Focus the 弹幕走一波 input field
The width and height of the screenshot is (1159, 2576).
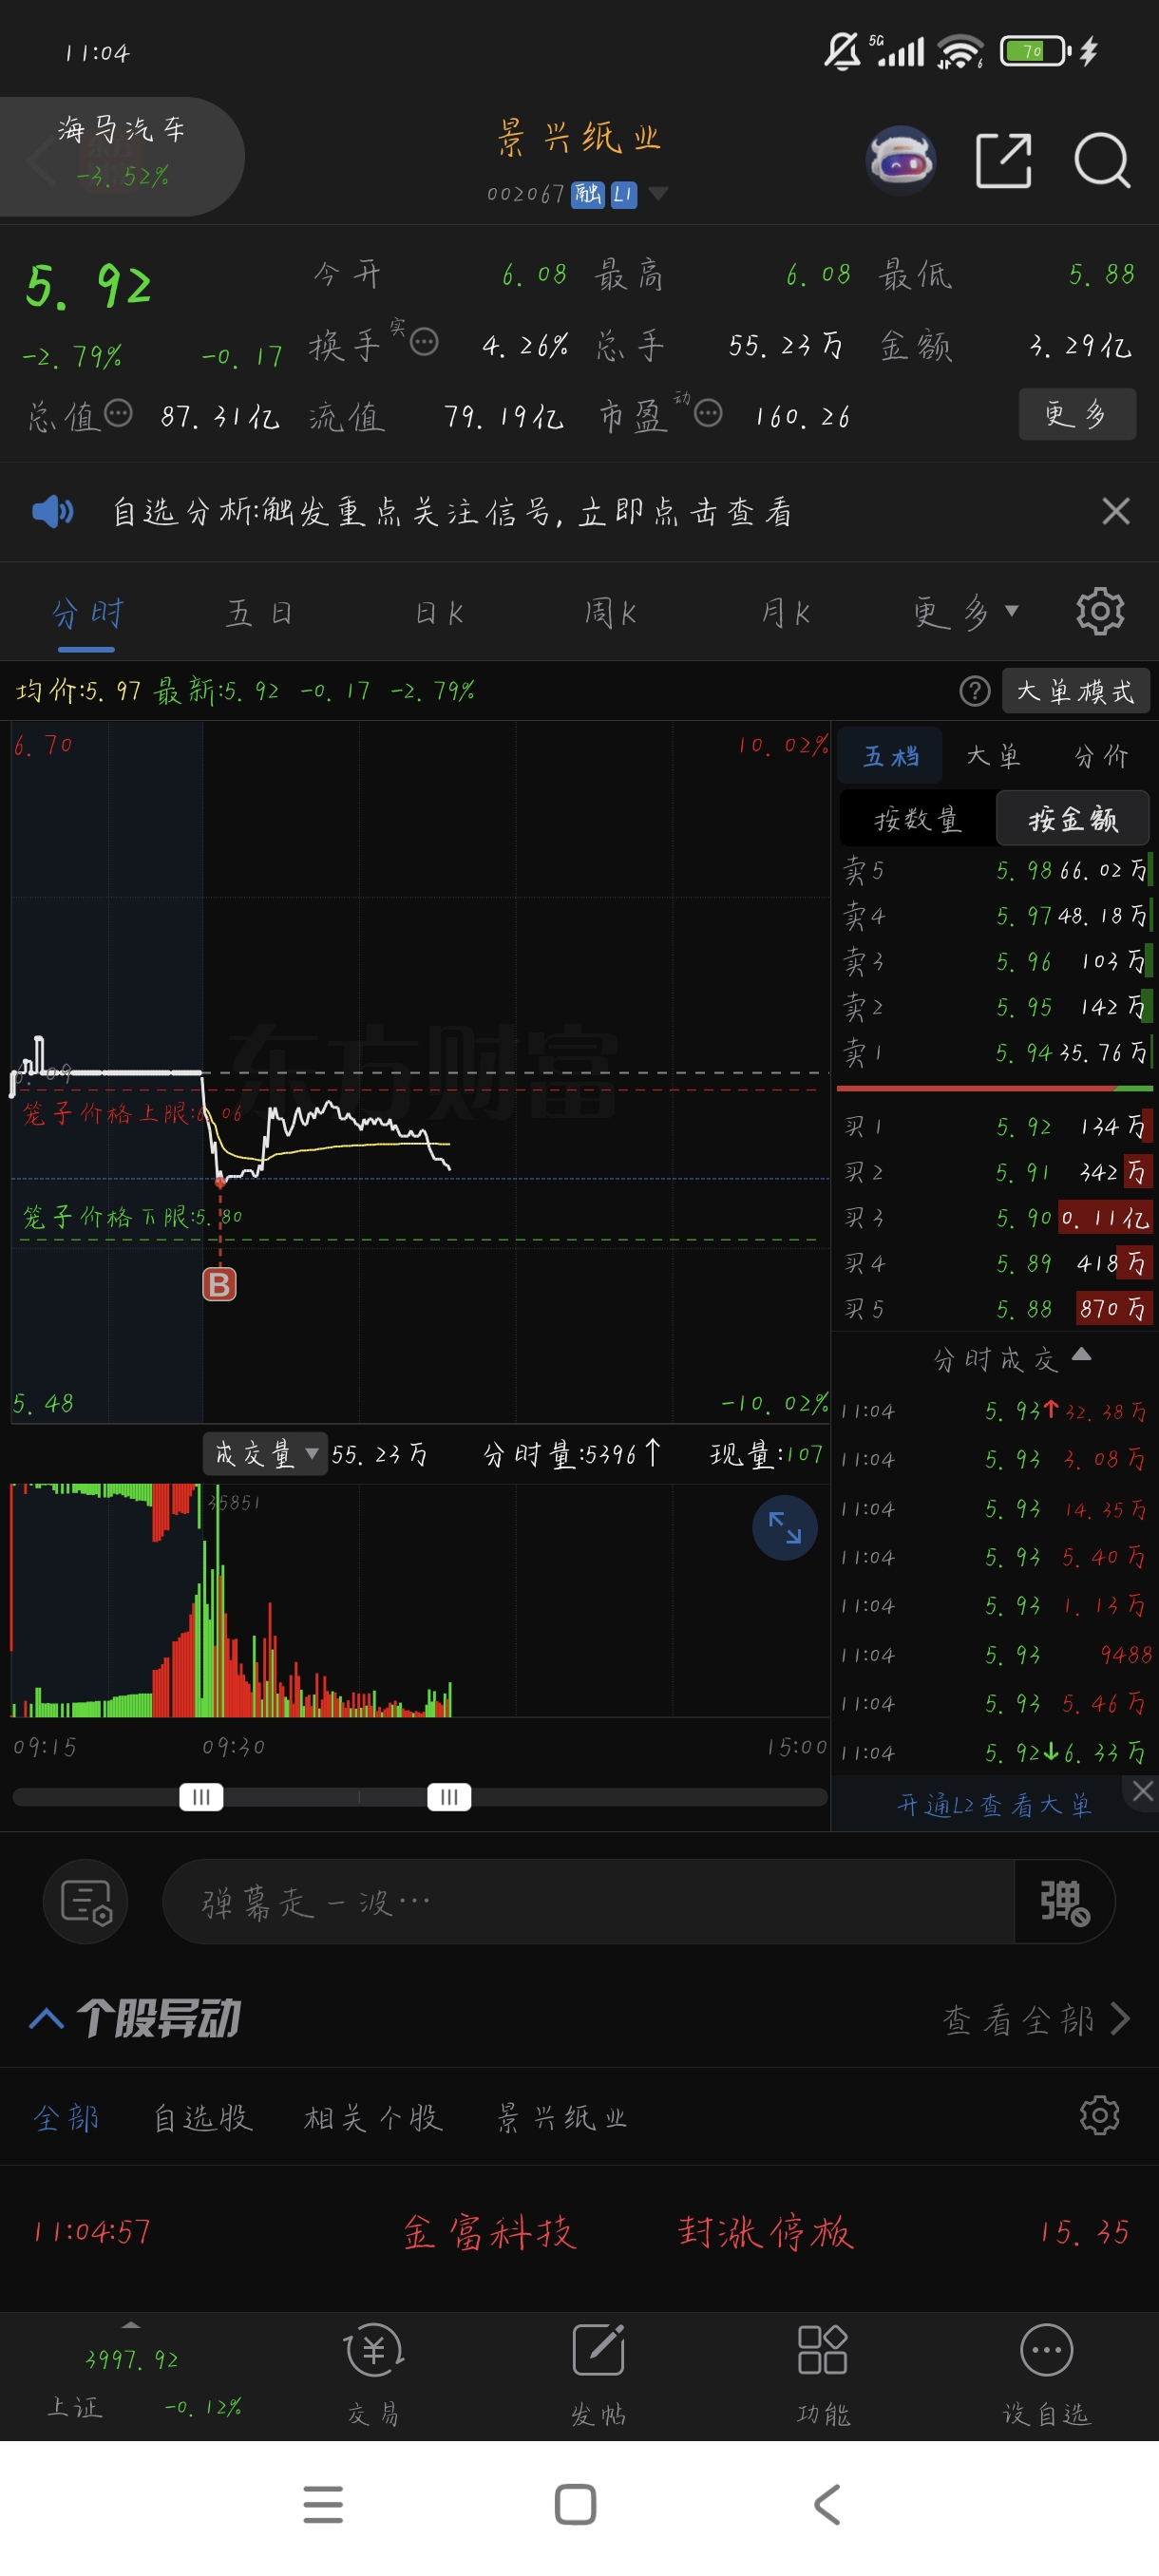pos(589,1902)
